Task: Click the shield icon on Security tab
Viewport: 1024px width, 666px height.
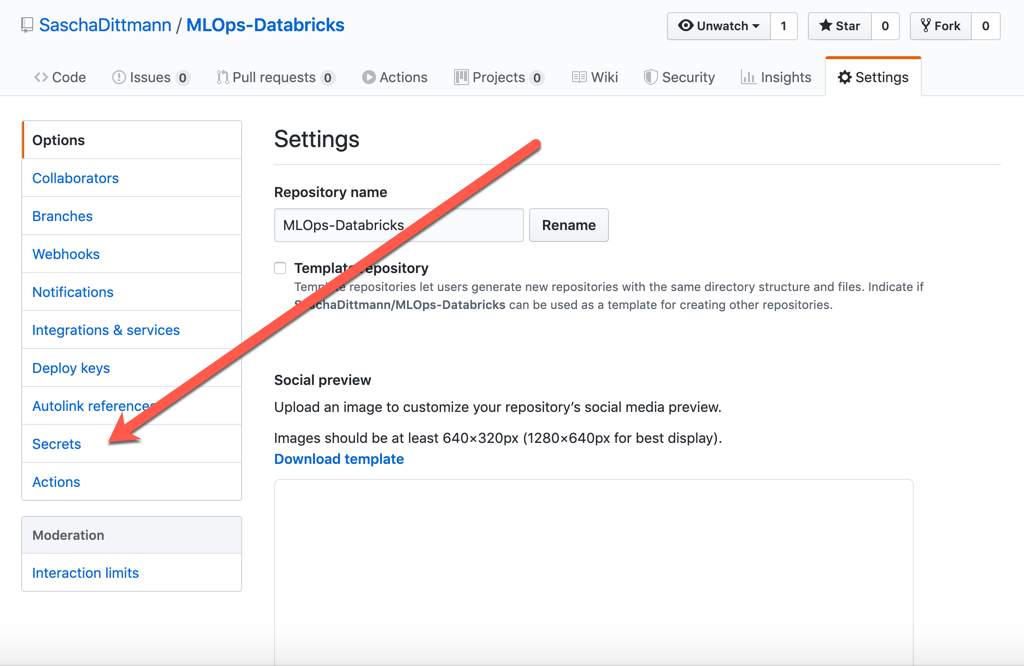Action: [x=650, y=77]
